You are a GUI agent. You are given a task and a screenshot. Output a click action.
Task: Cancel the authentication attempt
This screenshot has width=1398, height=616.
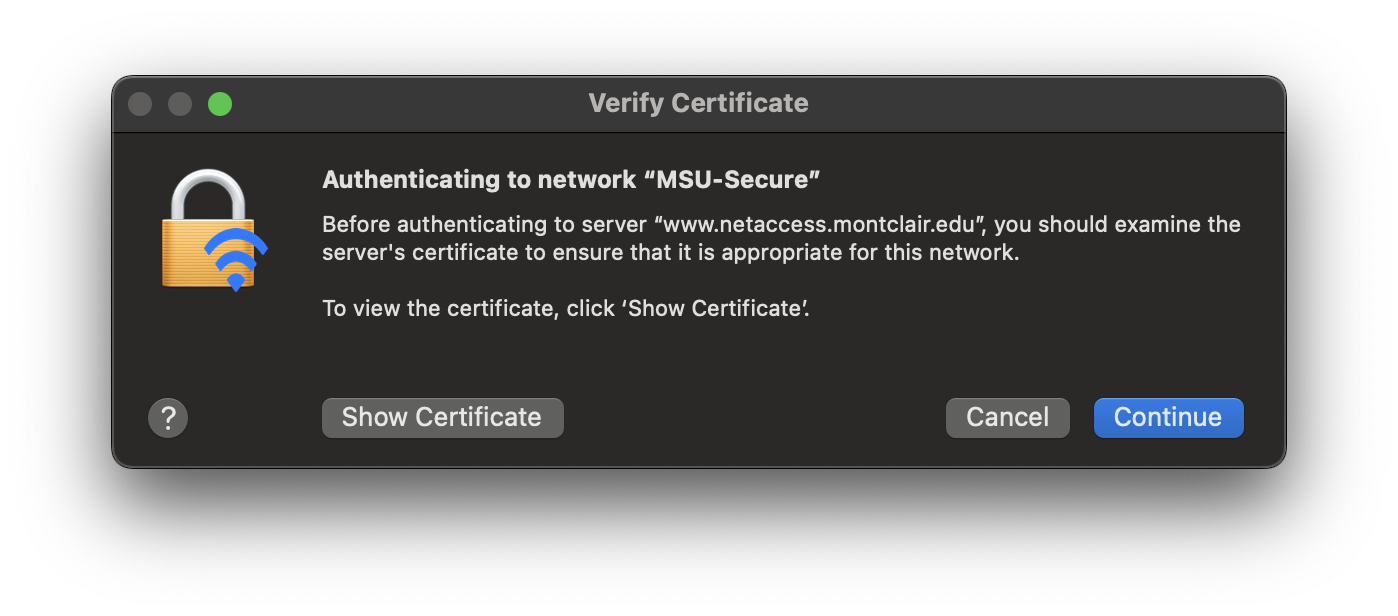pyautogui.click(x=1007, y=417)
